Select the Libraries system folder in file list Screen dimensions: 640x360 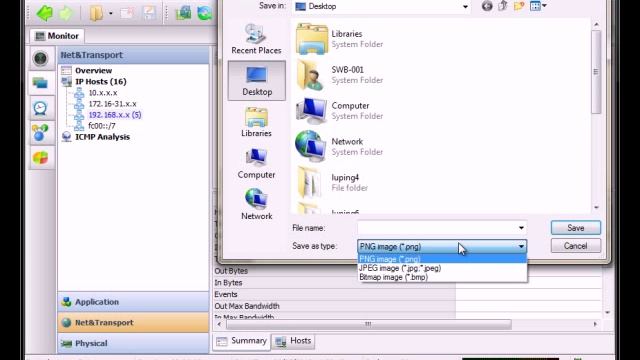pyautogui.click(x=340, y=39)
